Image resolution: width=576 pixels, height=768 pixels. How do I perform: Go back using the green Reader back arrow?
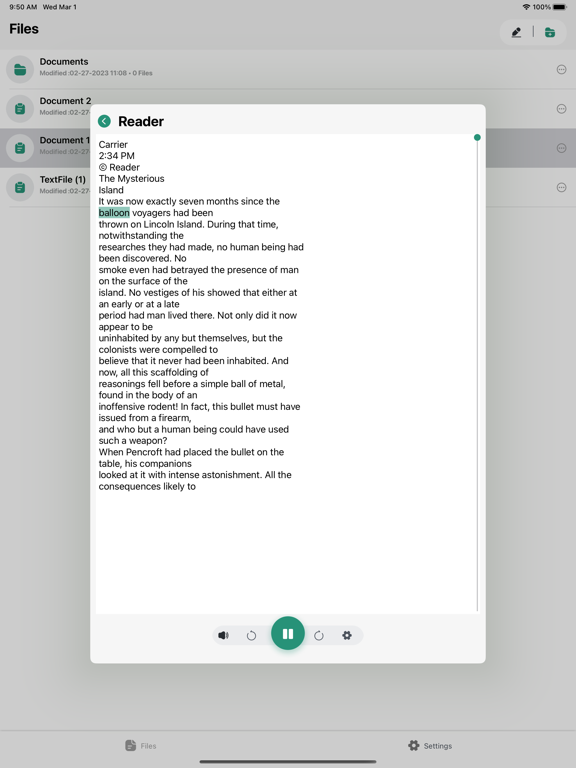click(x=104, y=121)
